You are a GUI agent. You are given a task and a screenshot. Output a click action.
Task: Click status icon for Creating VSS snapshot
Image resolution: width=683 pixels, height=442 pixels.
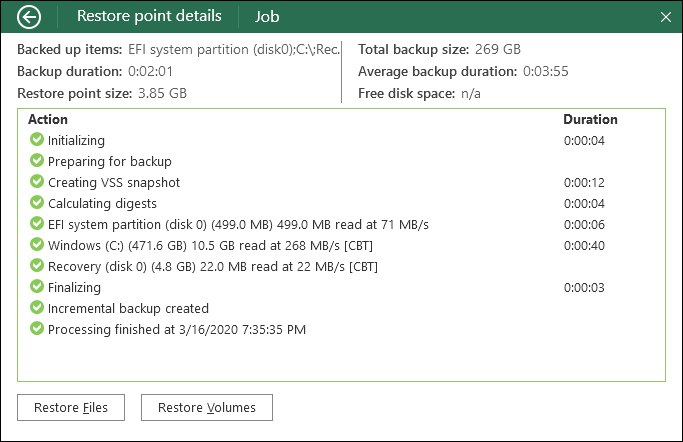pos(37,182)
